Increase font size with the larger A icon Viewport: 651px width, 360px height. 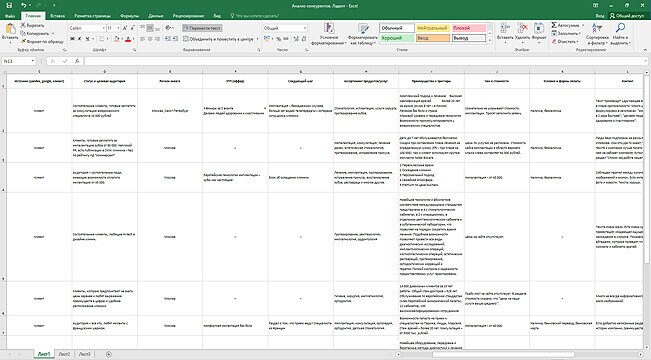coord(125,28)
